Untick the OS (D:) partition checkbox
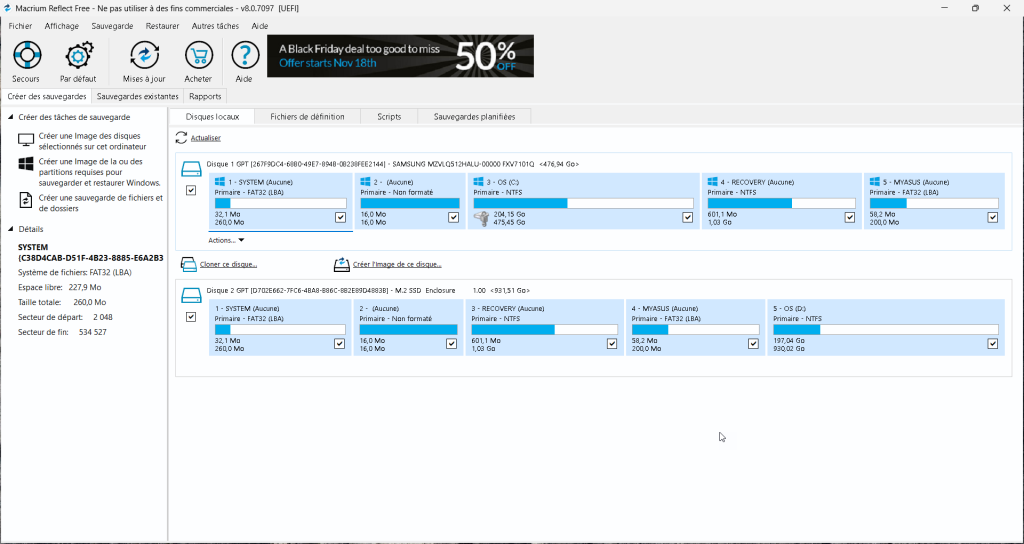This screenshot has width=1024, height=544. pyautogui.click(x=993, y=343)
